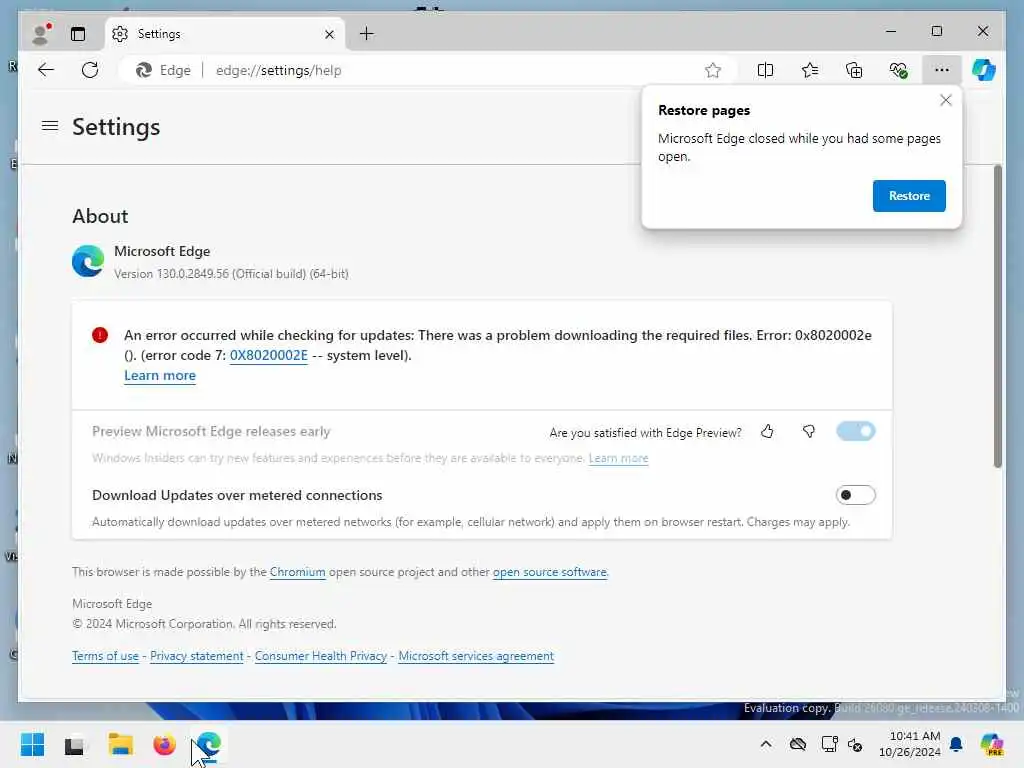Screen dimensions: 1024x768
Task: Launch Firefox from the taskbar
Action: click(164, 744)
